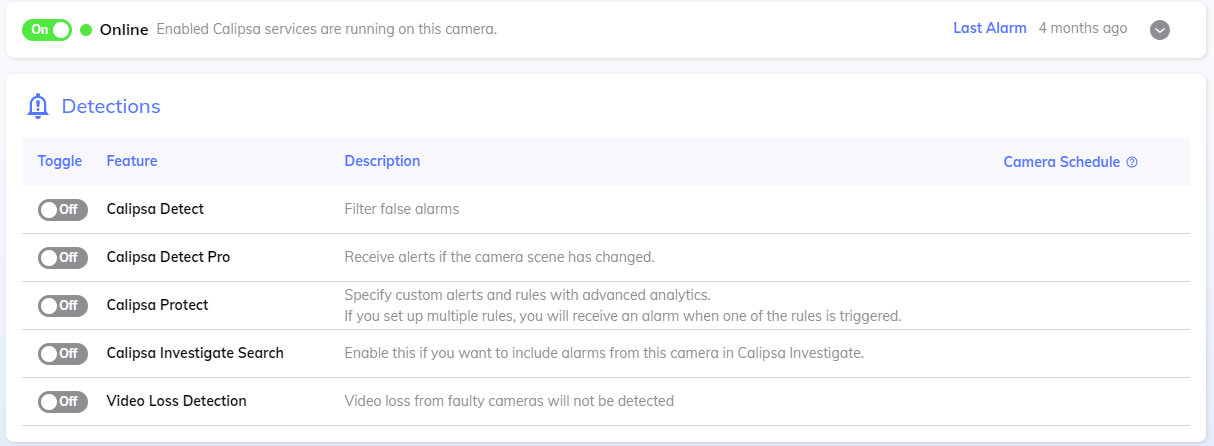Click the faulty cameras description text
The image size is (1214, 446).
click(509, 401)
